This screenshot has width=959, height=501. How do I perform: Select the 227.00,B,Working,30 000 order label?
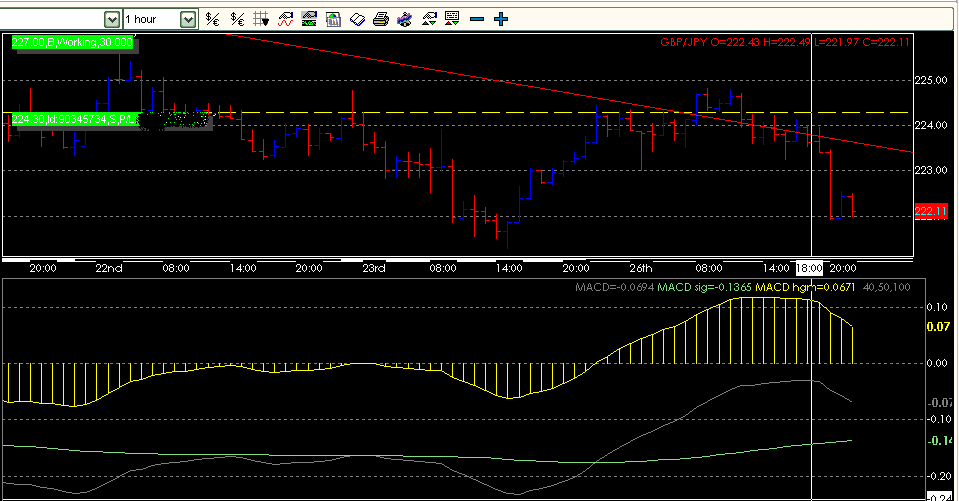72,42
